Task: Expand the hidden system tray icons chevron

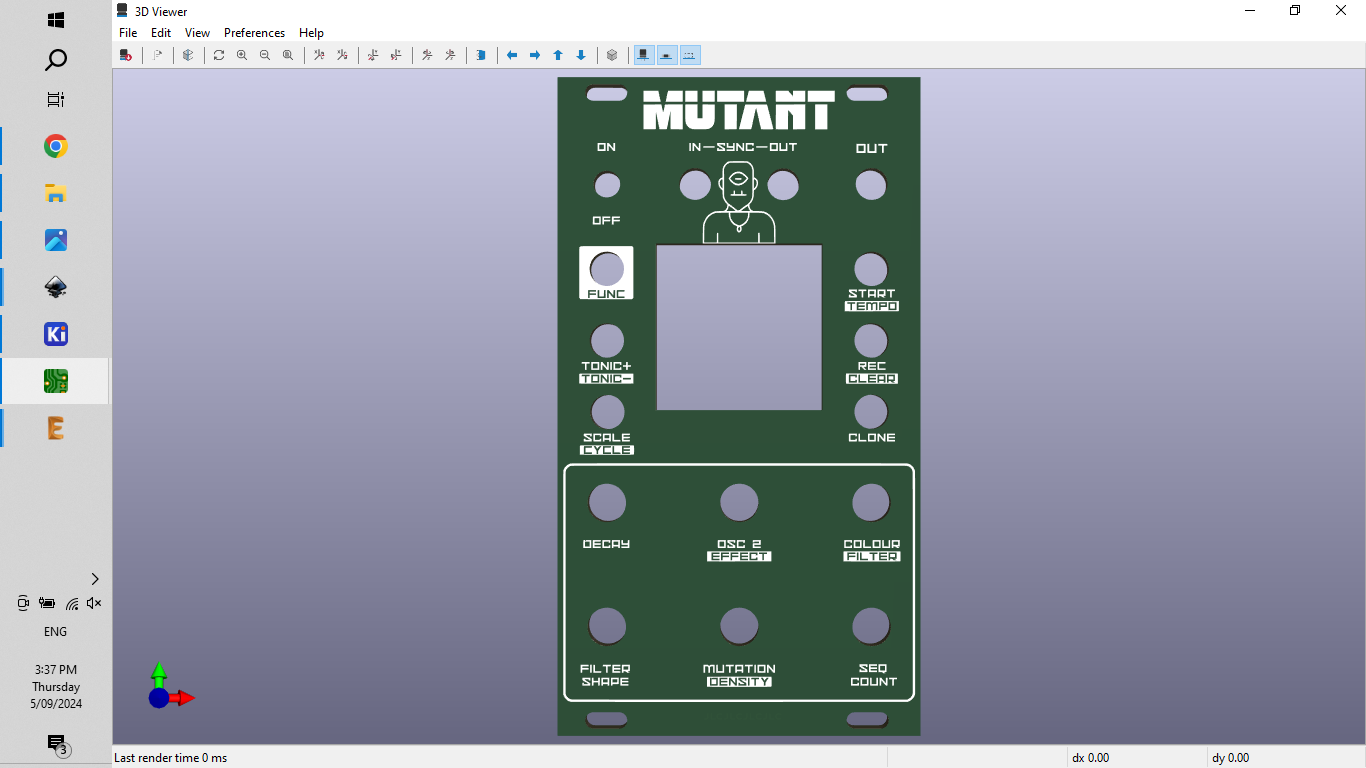Action: coord(93,578)
